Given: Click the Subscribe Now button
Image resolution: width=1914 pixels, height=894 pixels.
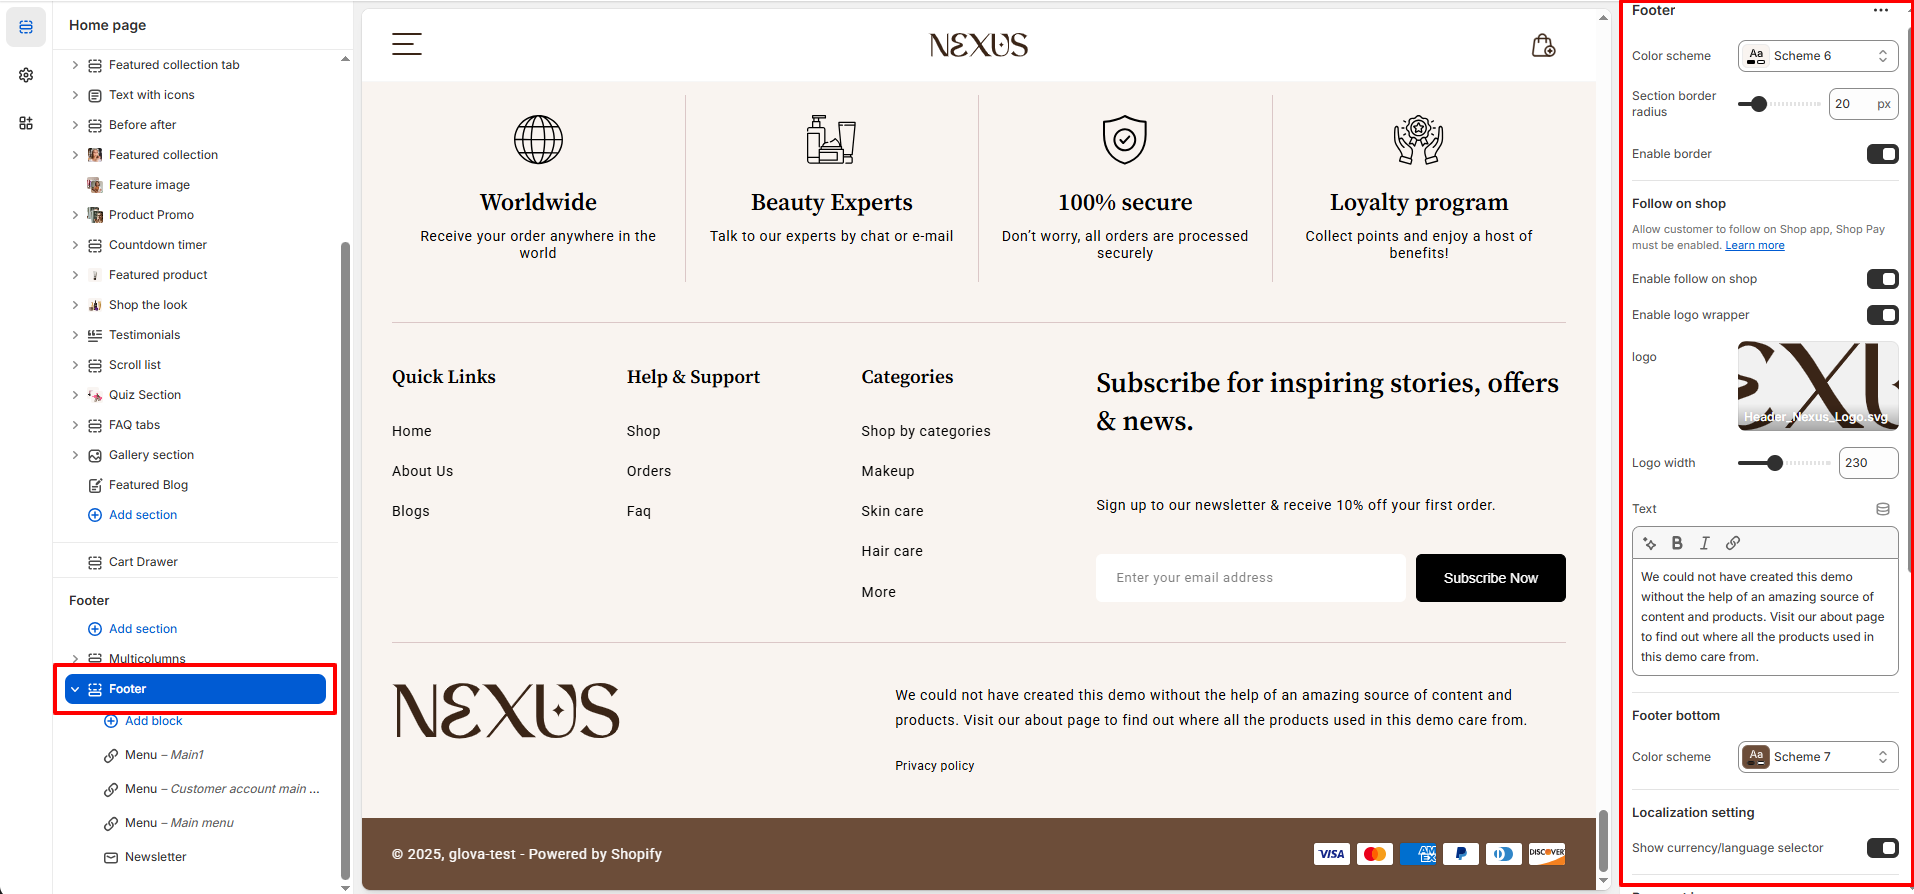Looking at the screenshot, I should pos(1490,578).
